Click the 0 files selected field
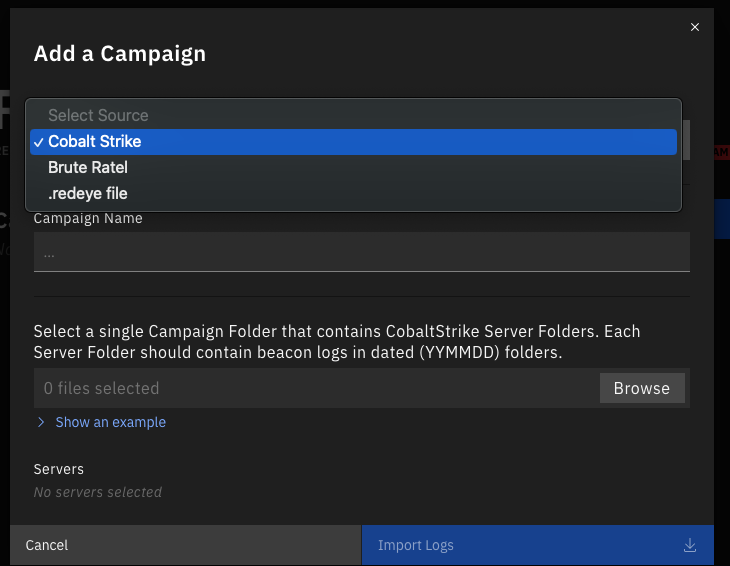 (317, 388)
